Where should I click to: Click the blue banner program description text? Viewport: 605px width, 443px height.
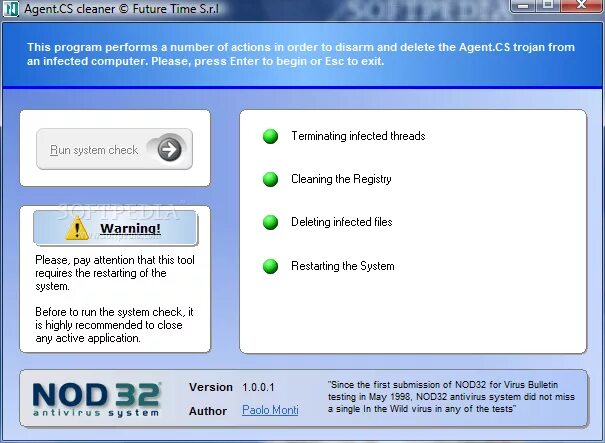click(301, 54)
